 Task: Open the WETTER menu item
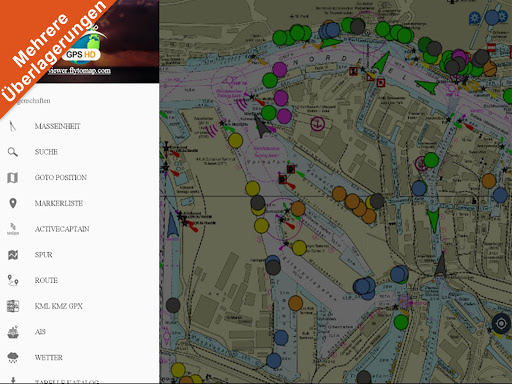click(49, 358)
